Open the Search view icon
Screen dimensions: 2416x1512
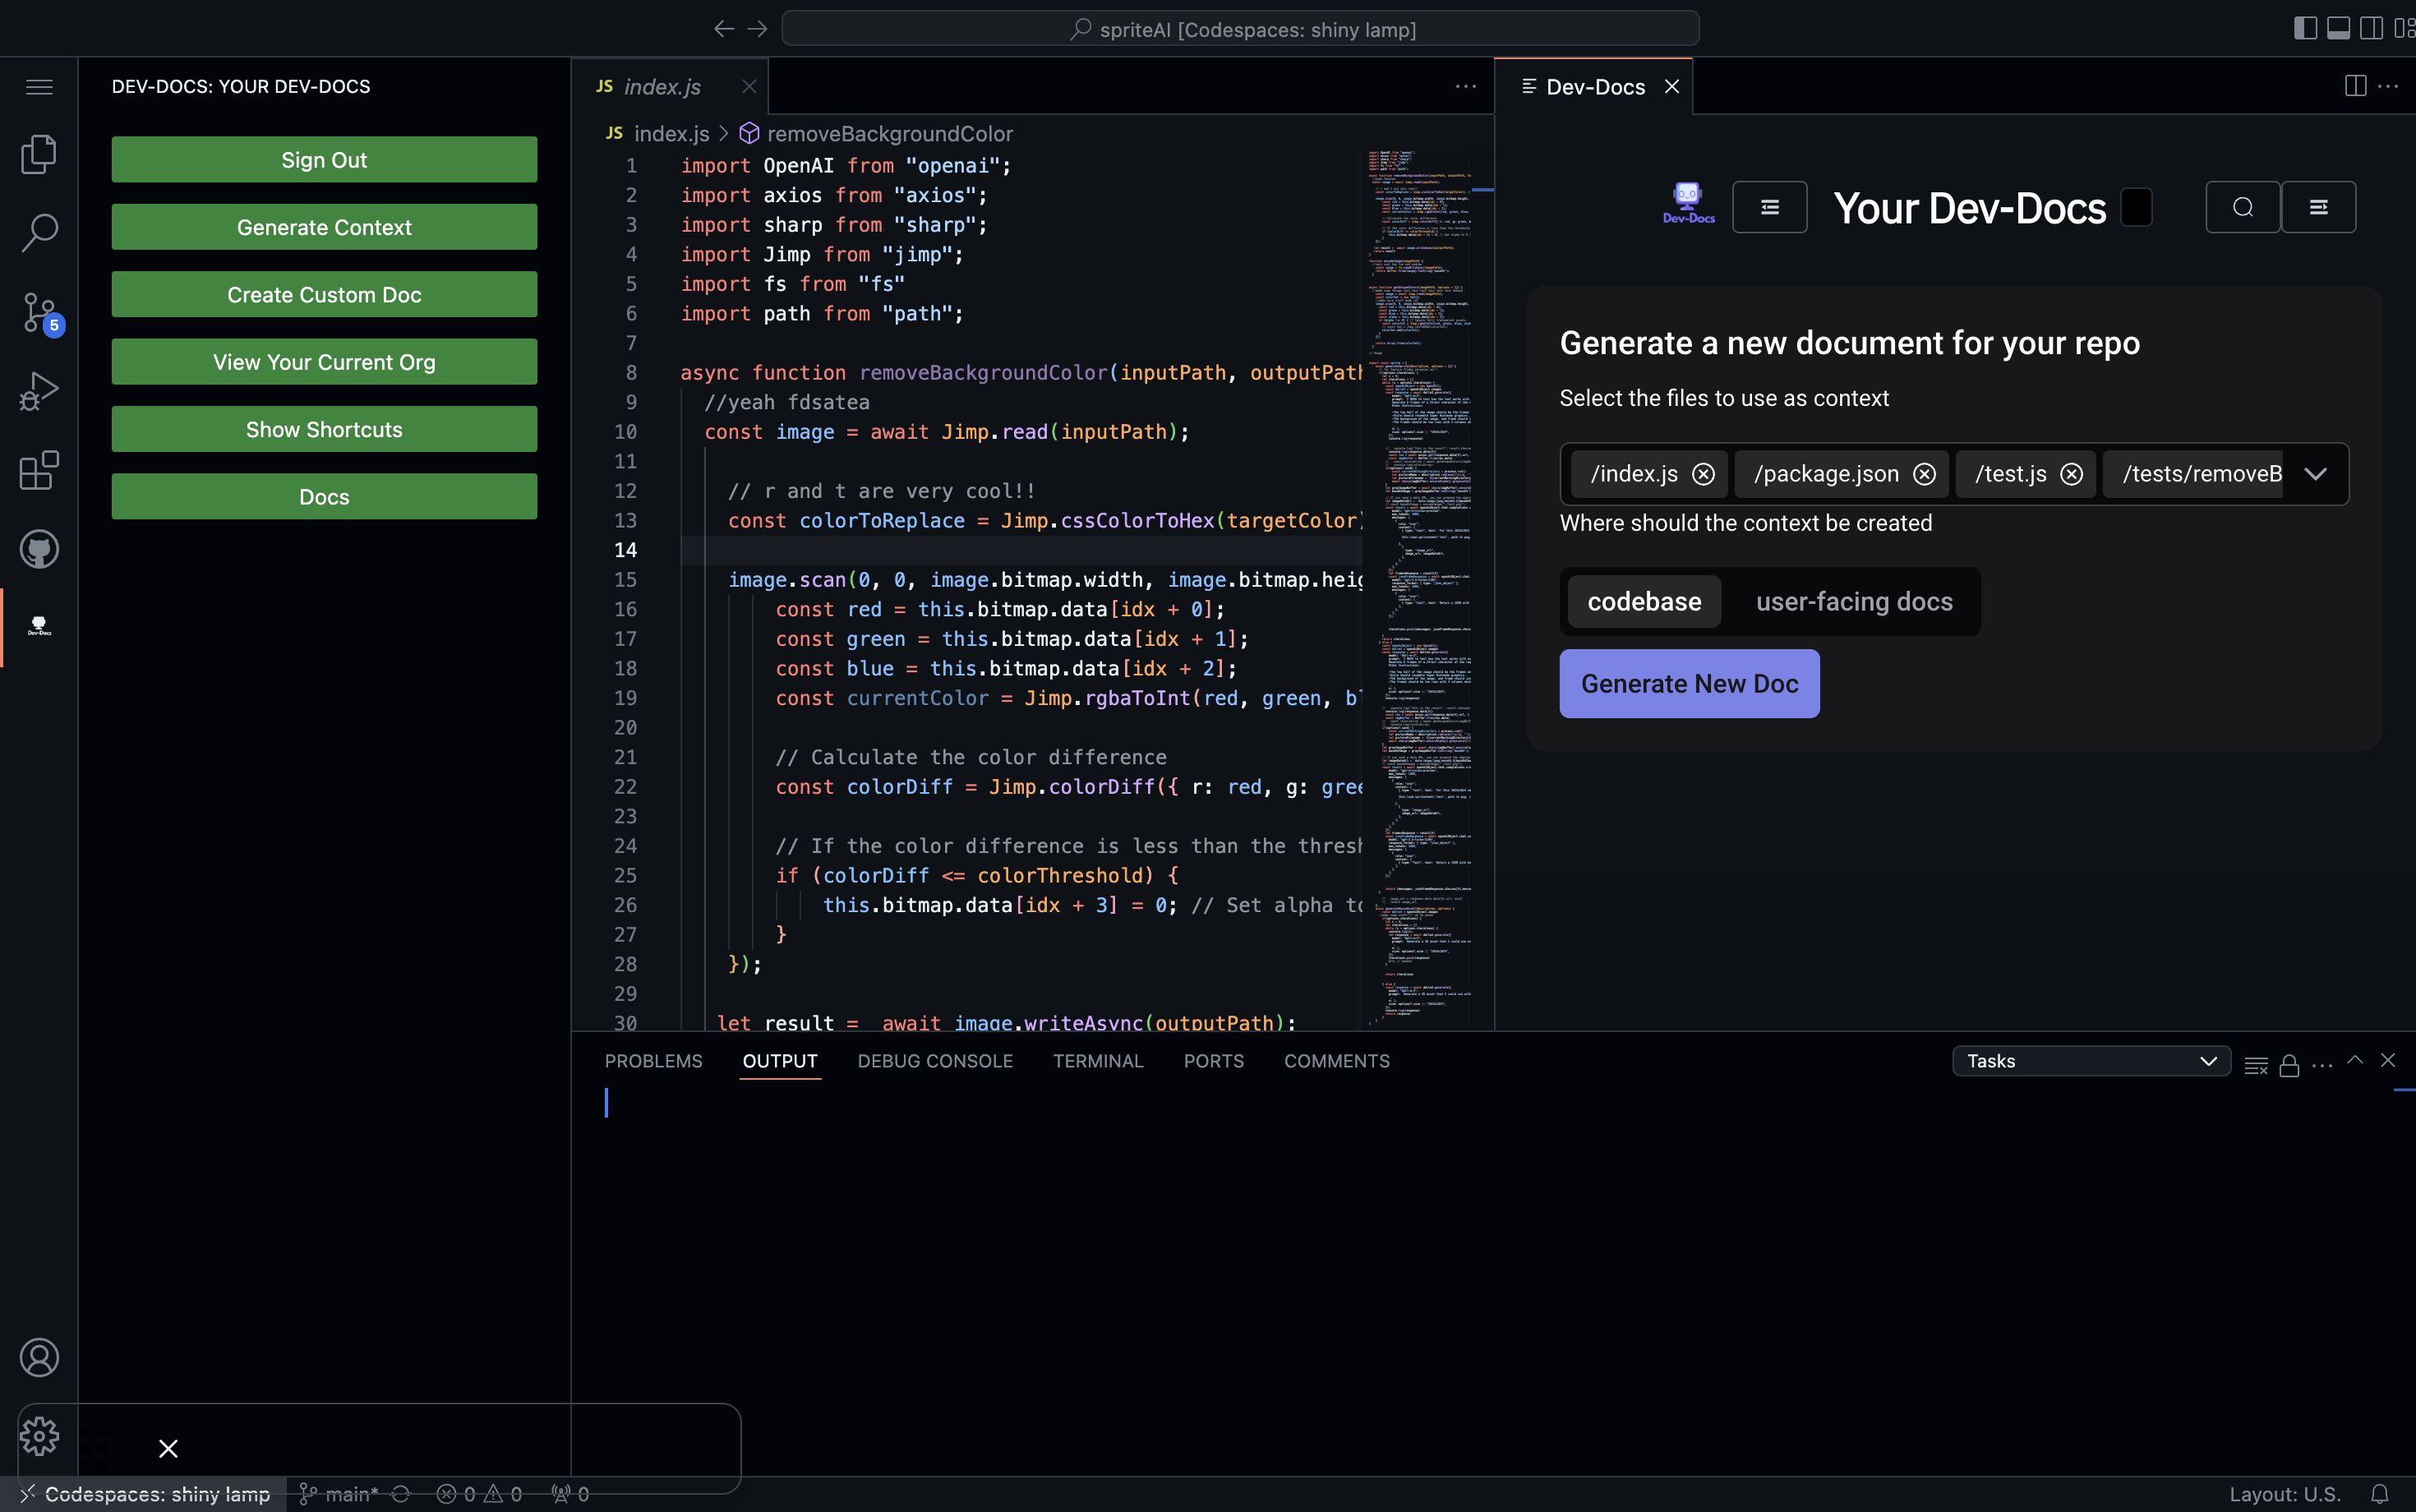tap(39, 232)
